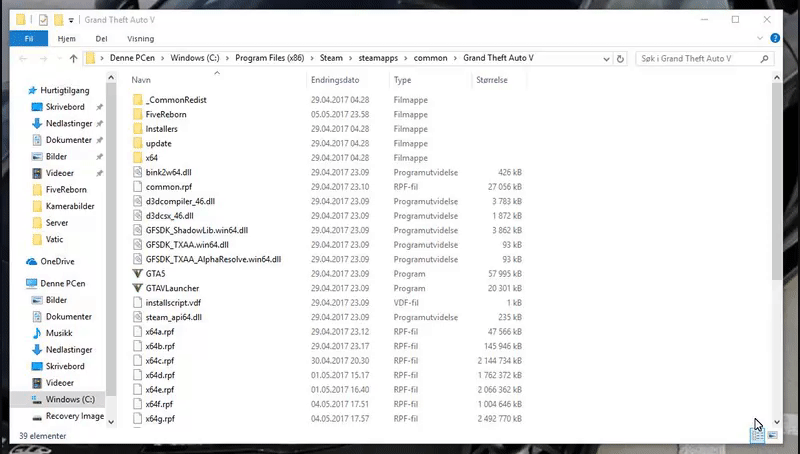
Task: Refresh the Grand Theft Auto V folder
Action: tap(620, 59)
